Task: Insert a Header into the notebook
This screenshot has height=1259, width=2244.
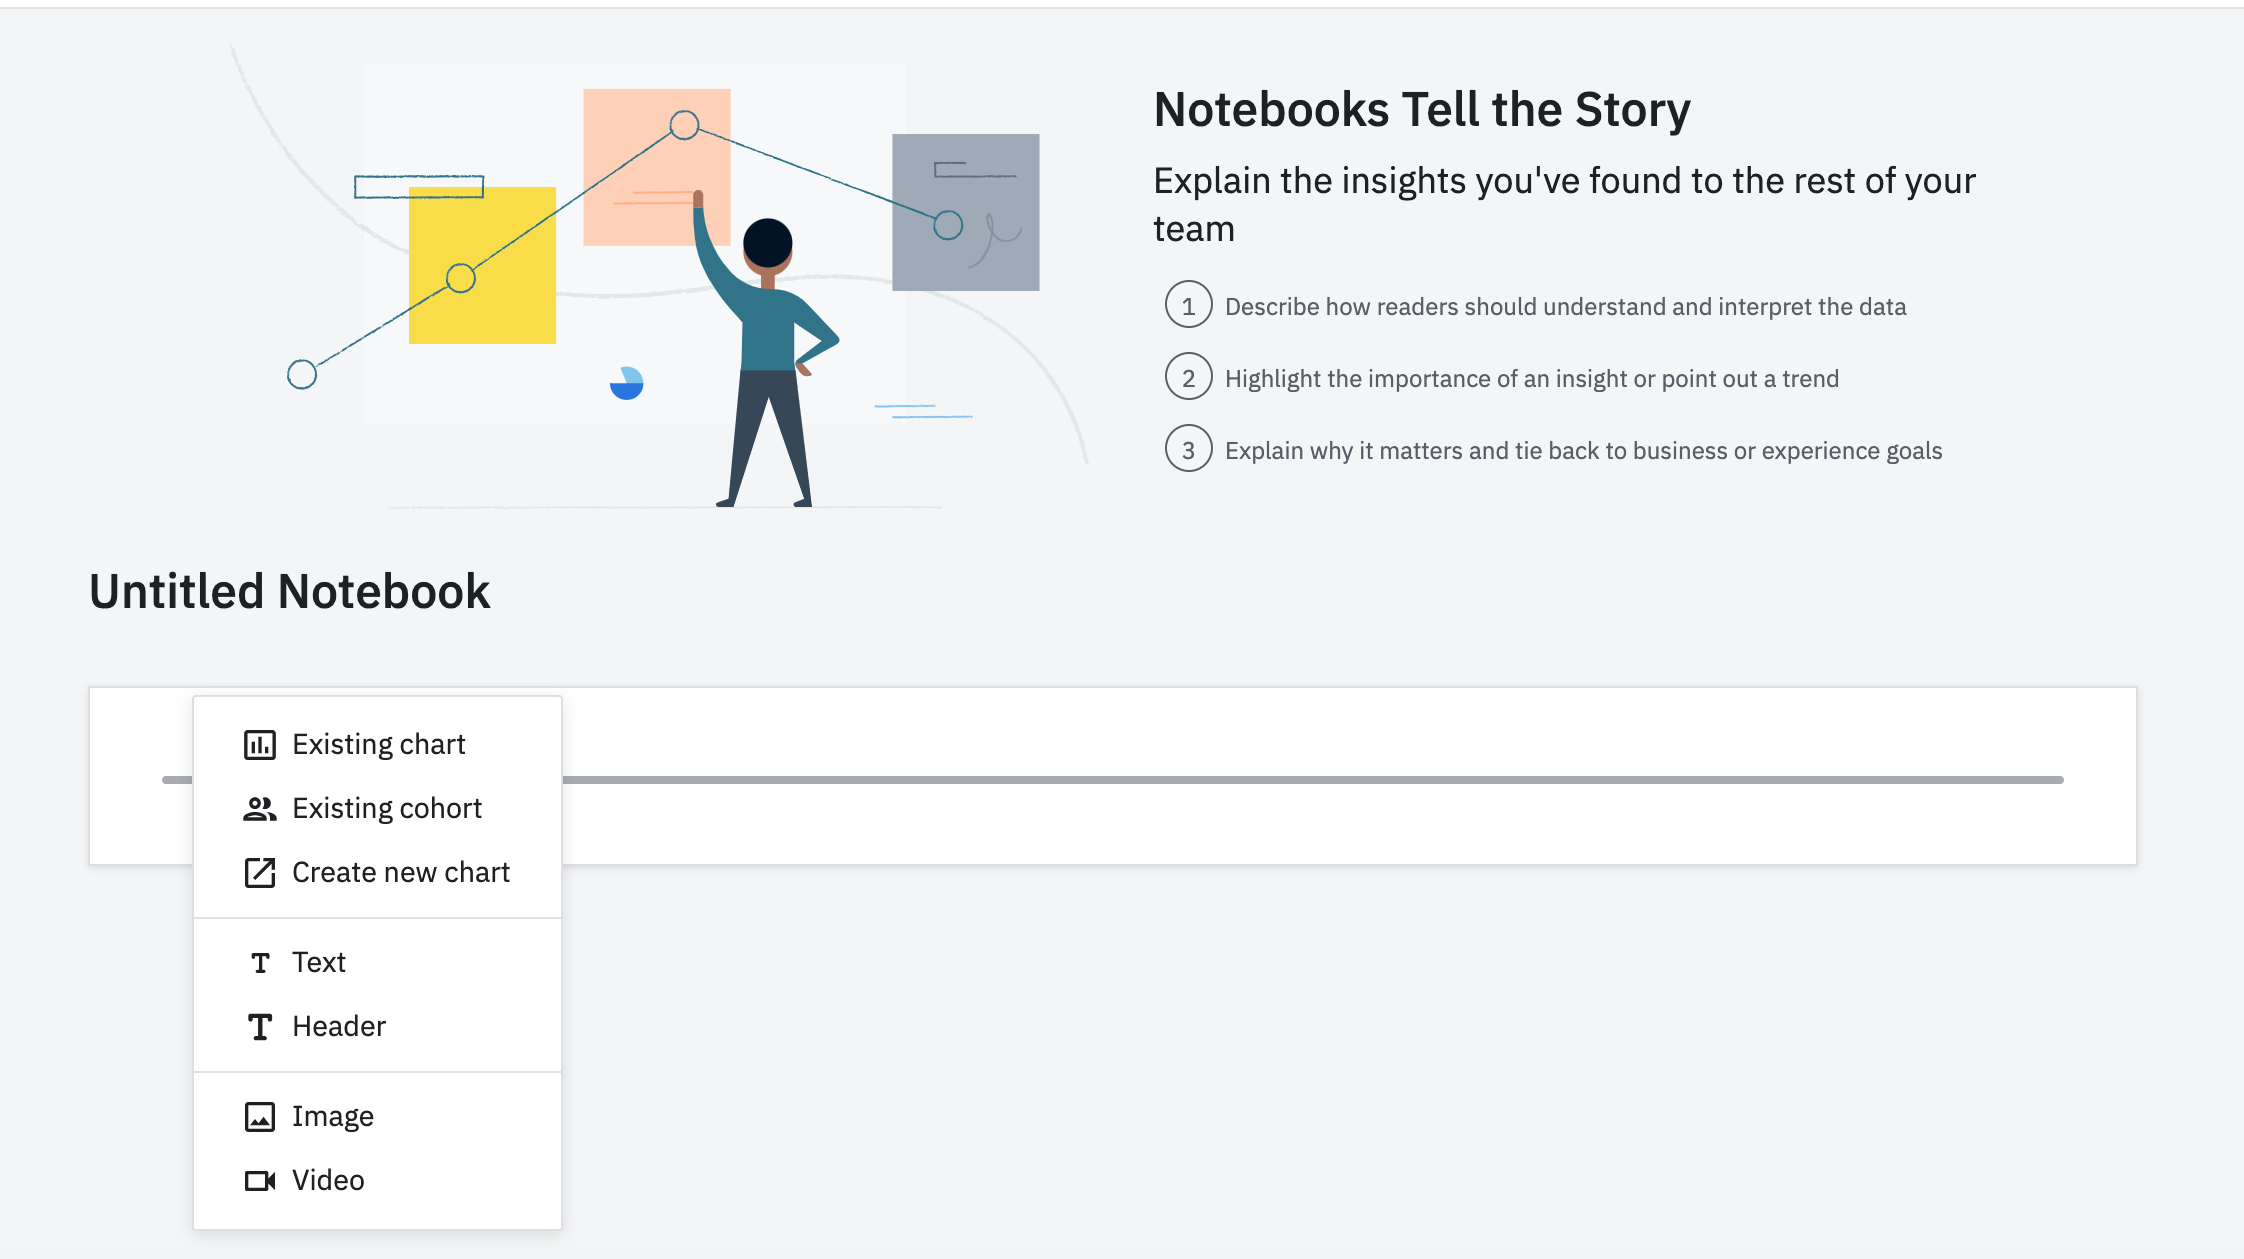Action: point(338,1026)
